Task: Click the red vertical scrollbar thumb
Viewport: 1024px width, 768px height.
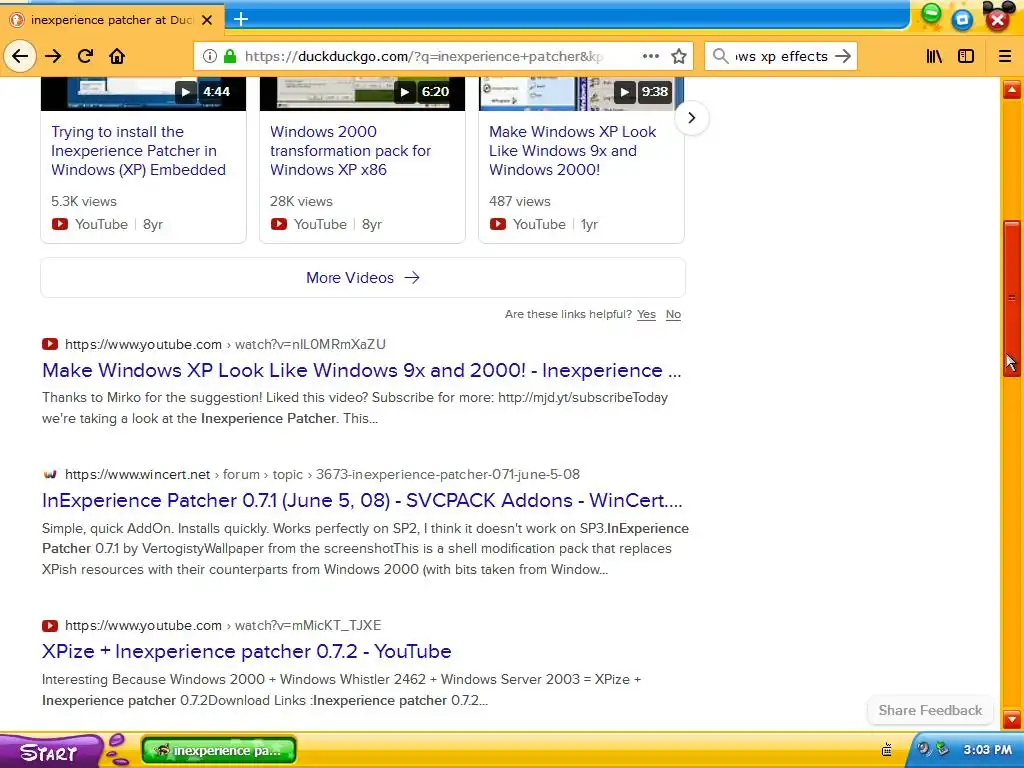Action: point(1012,299)
